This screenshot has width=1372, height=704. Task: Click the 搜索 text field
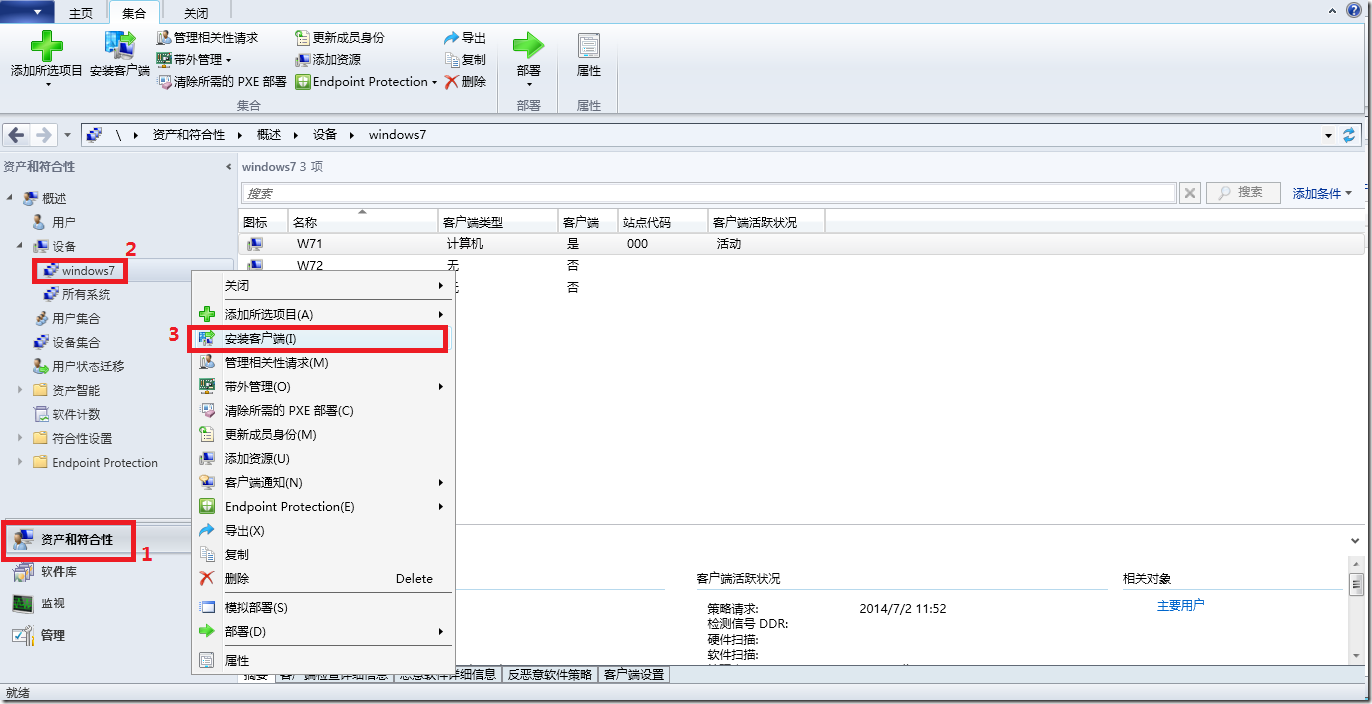709,193
